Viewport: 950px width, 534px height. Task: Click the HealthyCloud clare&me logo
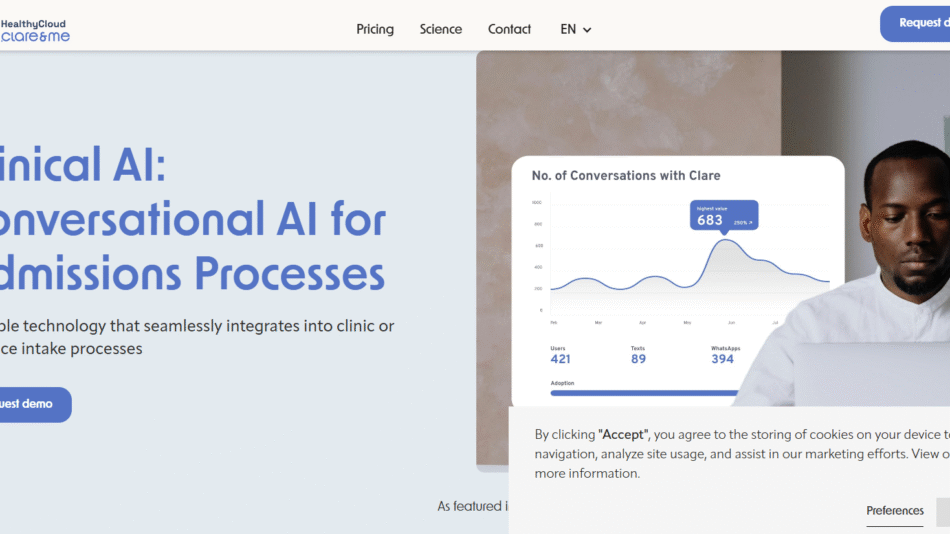point(36,29)
